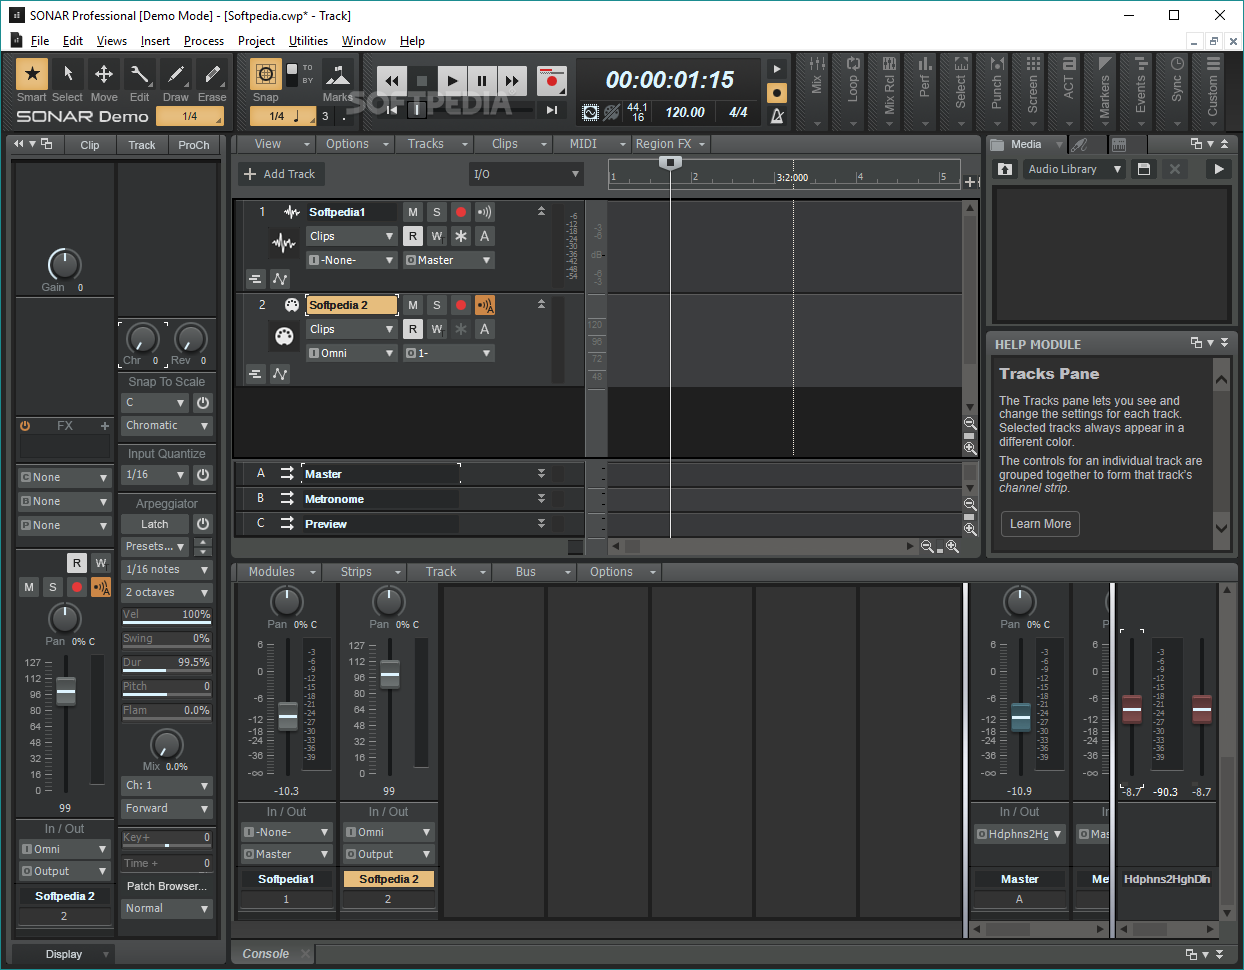
Task: Open the 2 octaves dropdown
Action: point(167,593)
